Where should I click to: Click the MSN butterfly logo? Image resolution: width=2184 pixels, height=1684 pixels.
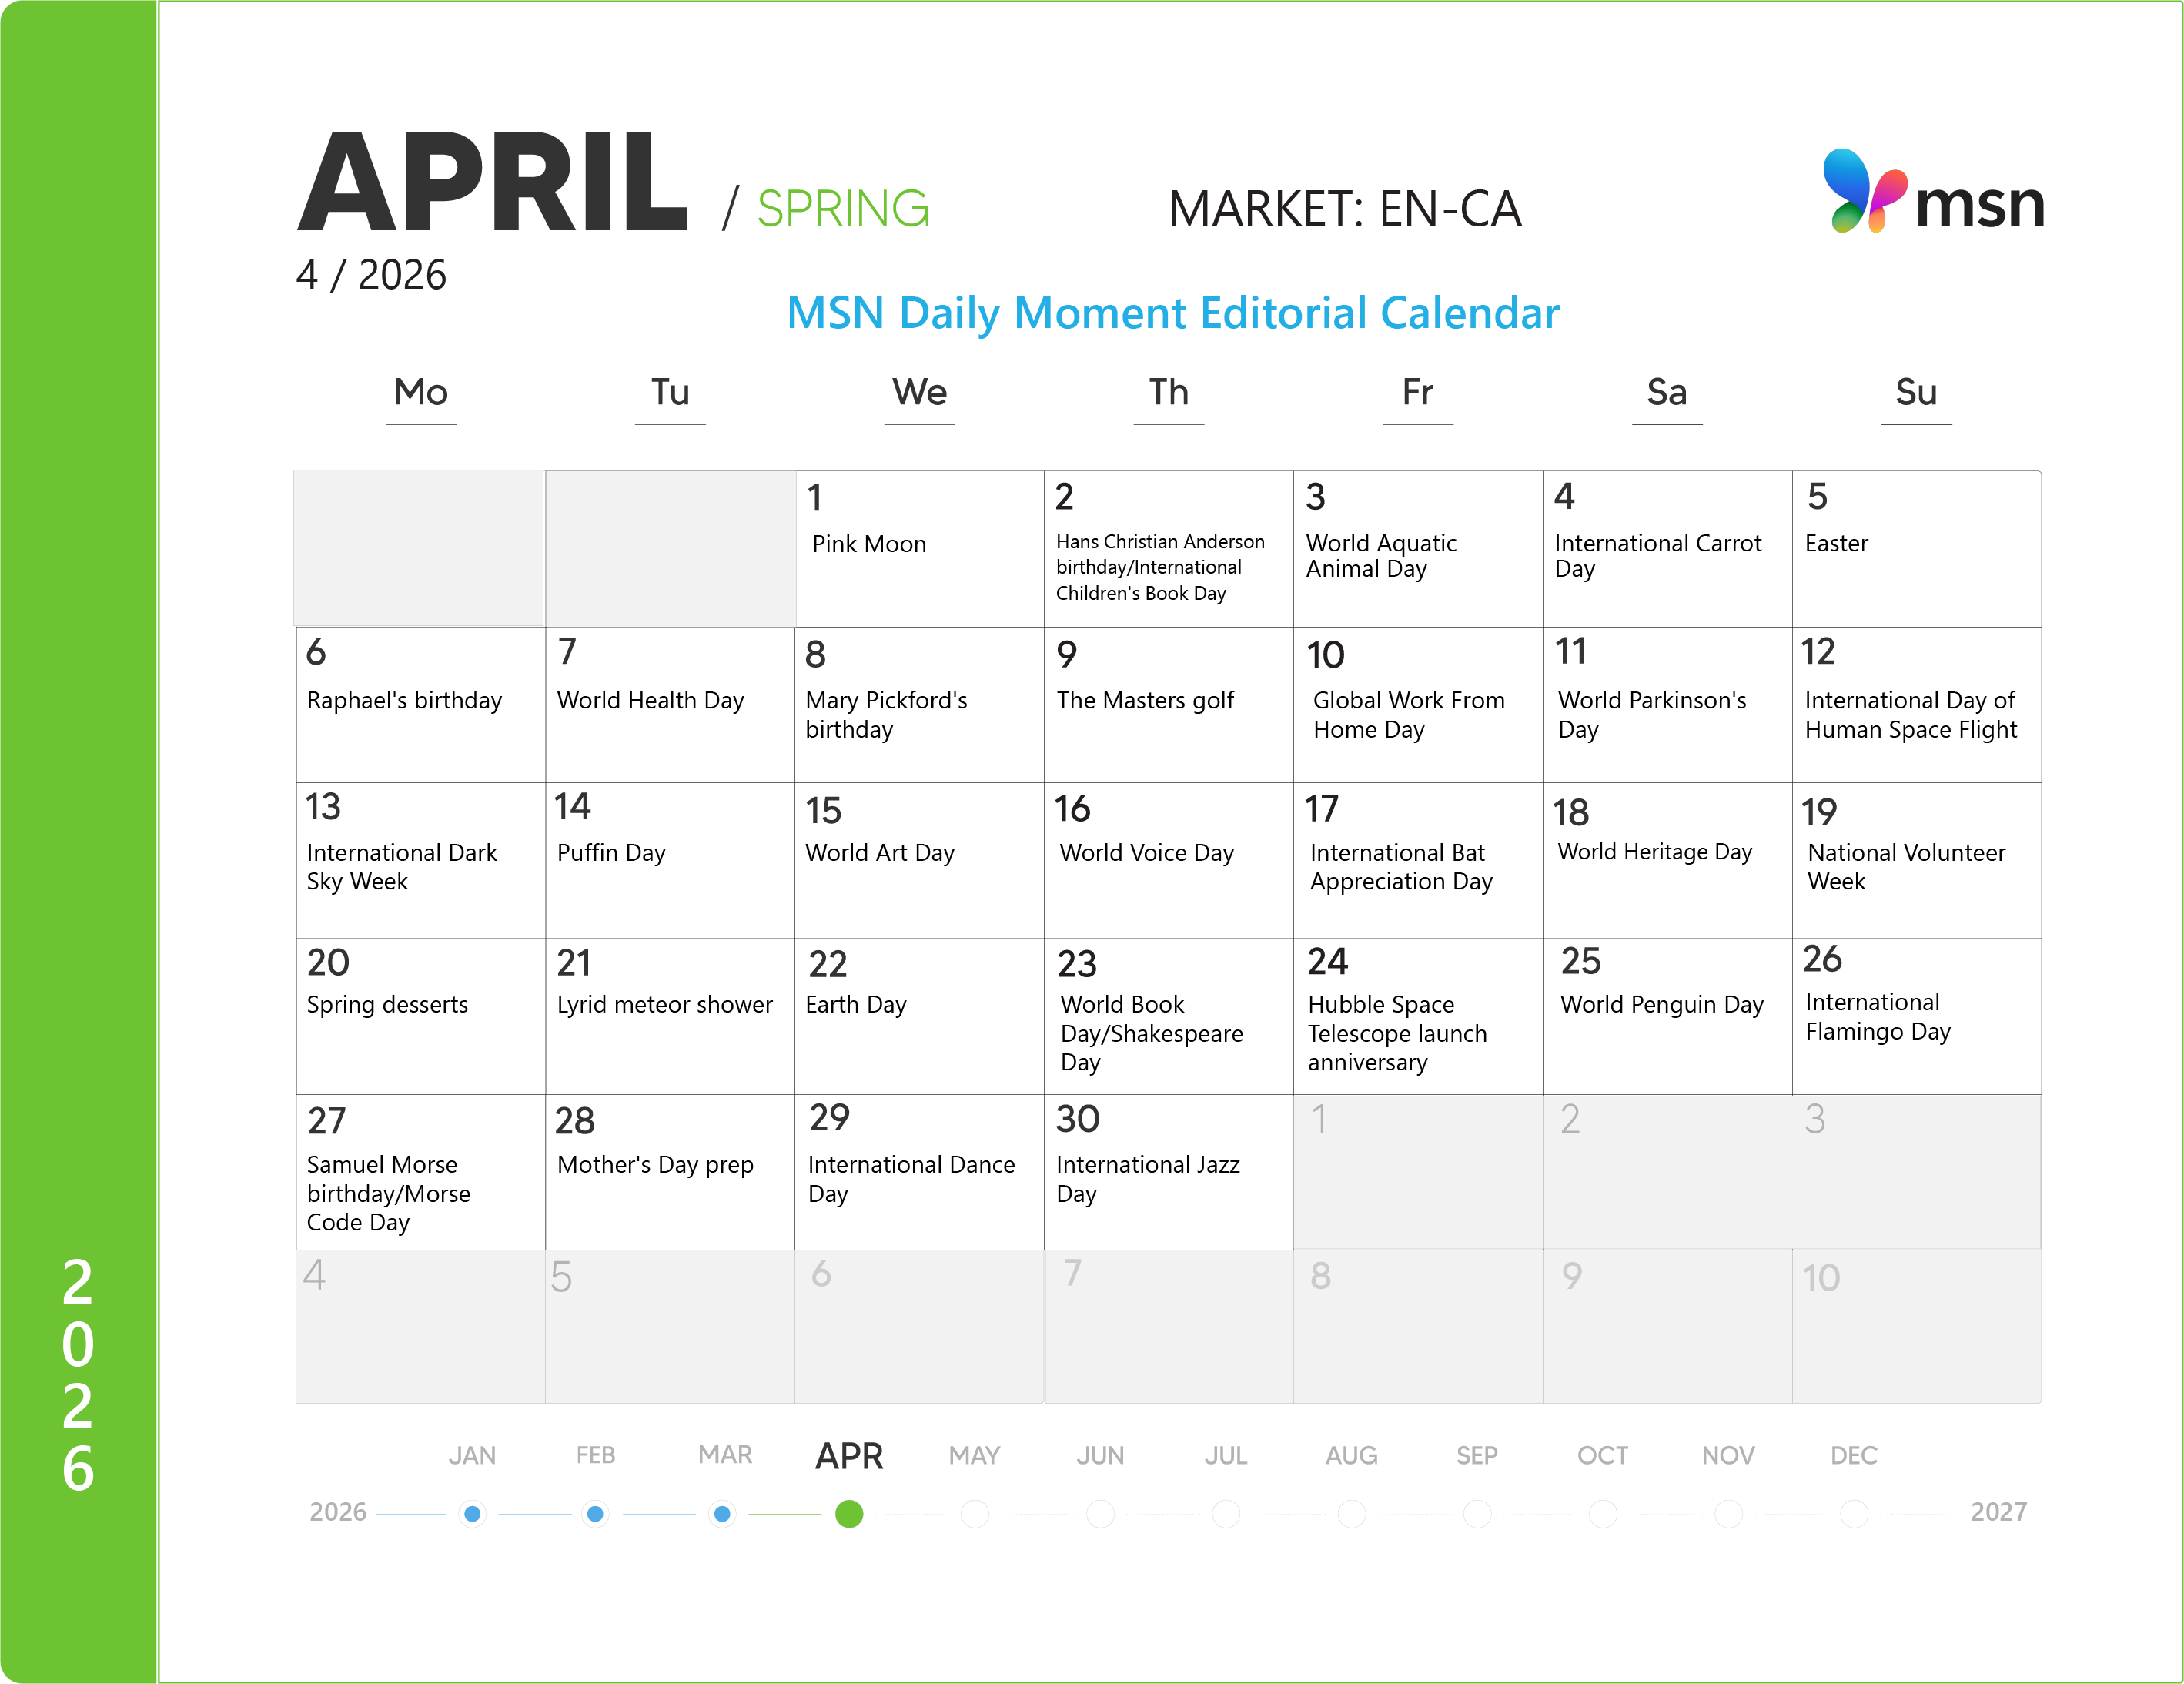click(x=1862, y=191)
